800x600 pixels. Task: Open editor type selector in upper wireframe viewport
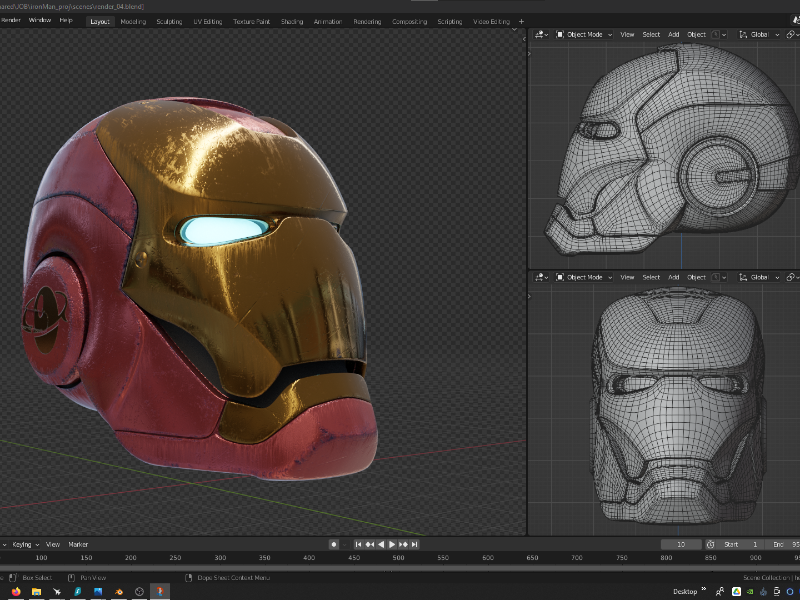[x=541, y=35]
